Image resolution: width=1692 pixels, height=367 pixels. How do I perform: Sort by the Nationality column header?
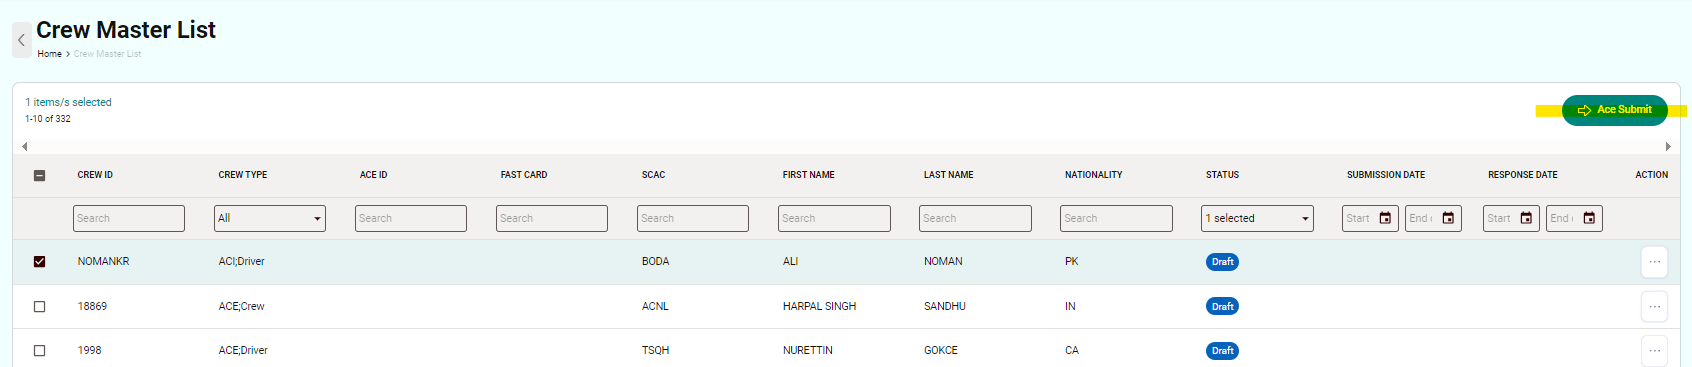[x=1093, y=175]
